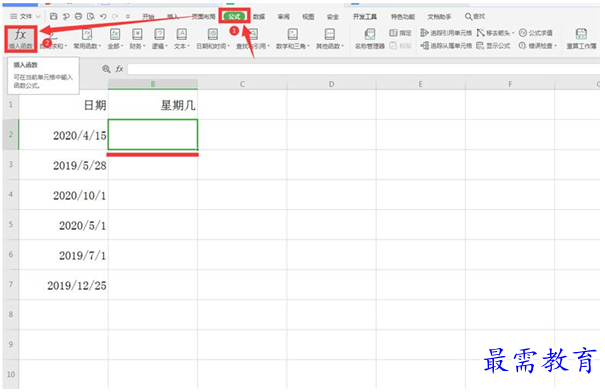Switch to the 数据 tab
The image size is (605, 392).
(x=259, y=16)
